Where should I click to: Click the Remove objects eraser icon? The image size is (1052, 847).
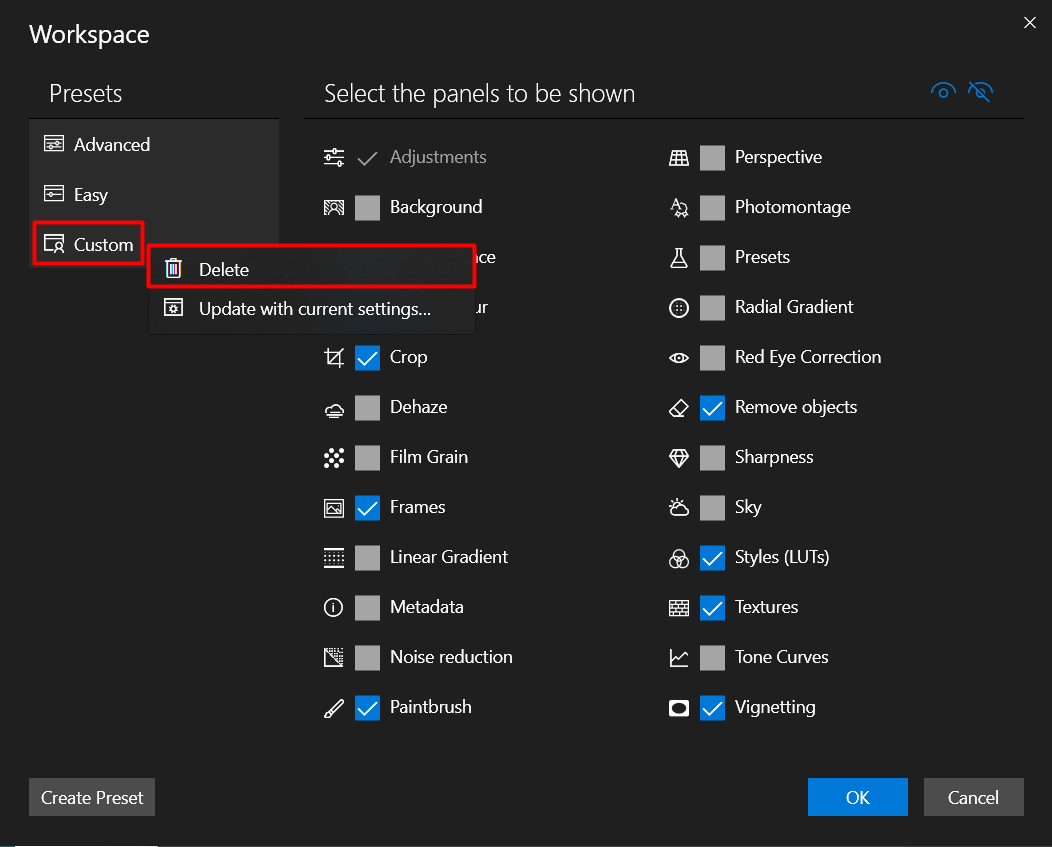(679, 408)
